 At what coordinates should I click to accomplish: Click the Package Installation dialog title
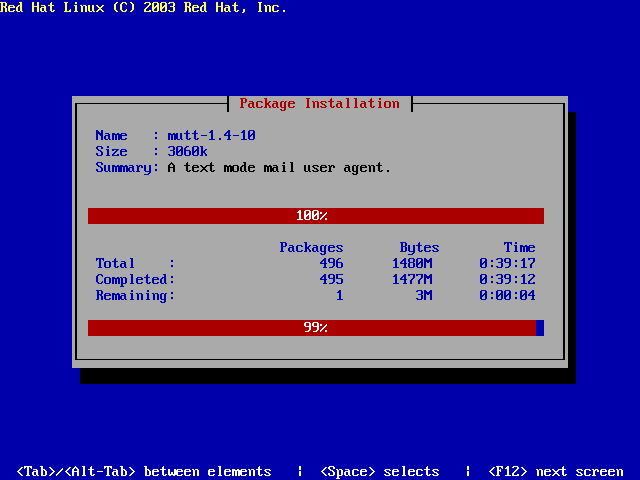(x=319, y=104)
